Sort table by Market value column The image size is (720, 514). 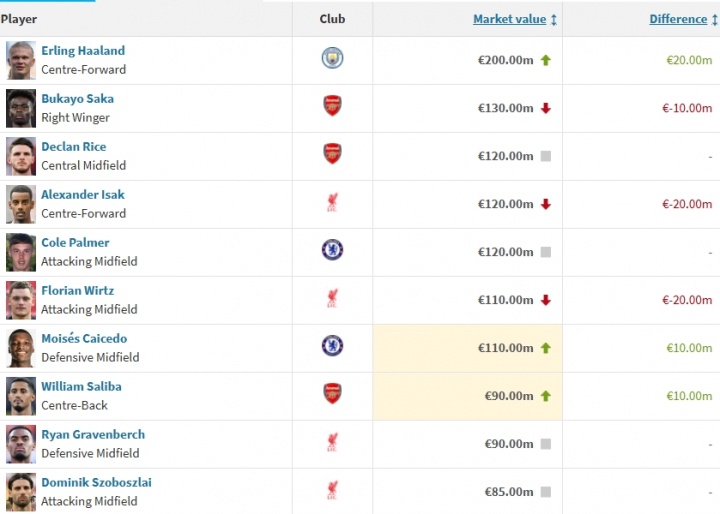(x=509, y=19)
